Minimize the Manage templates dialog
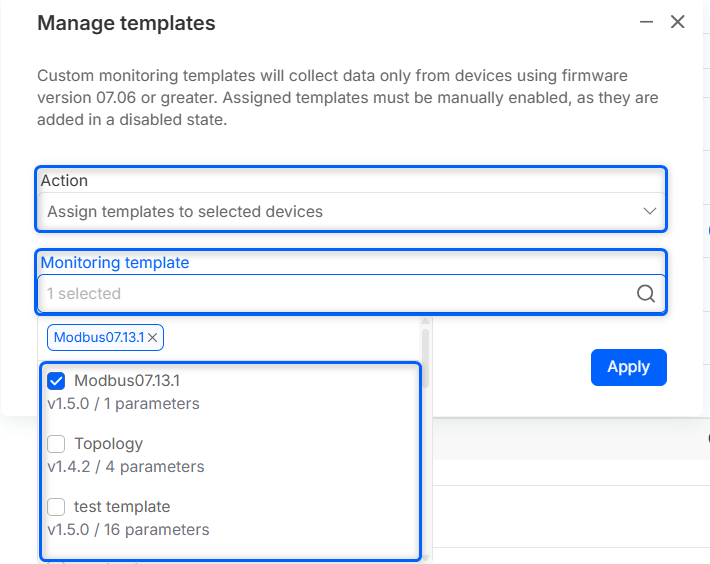710x564 pixels. tap(647, 22)
